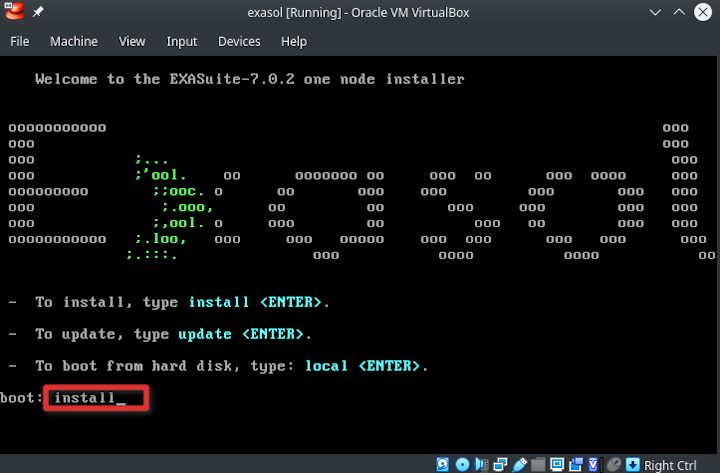Click the optical disc status icon

tap(462, 464)
